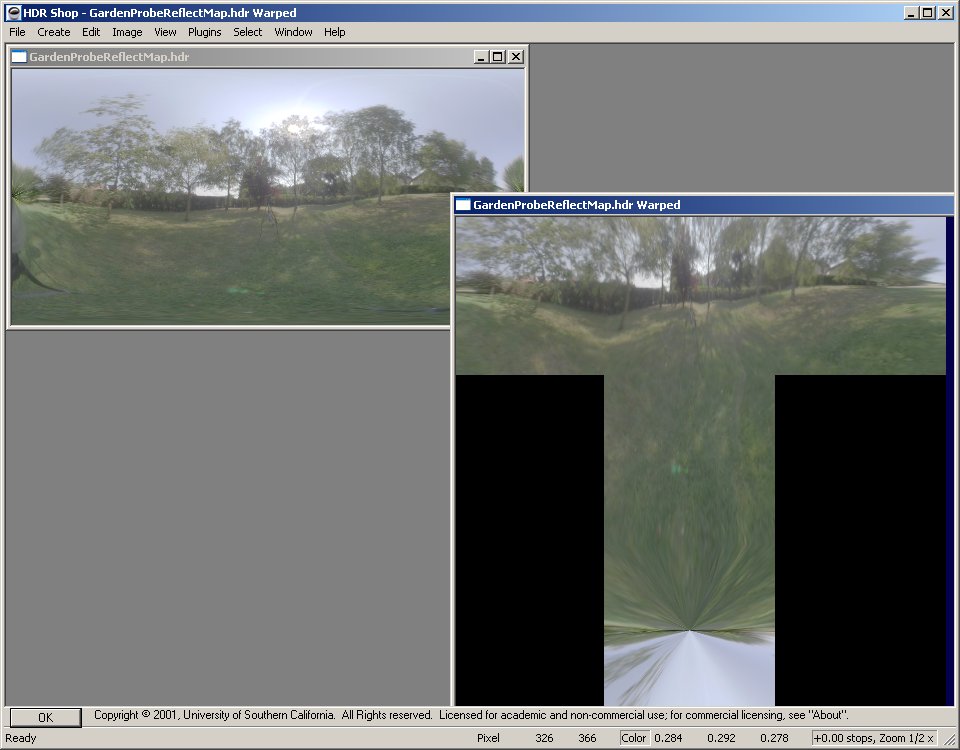This screenshot has height=750, width=960.
Task: Click the green color value 0.292
Action: (x=721, y=738)
